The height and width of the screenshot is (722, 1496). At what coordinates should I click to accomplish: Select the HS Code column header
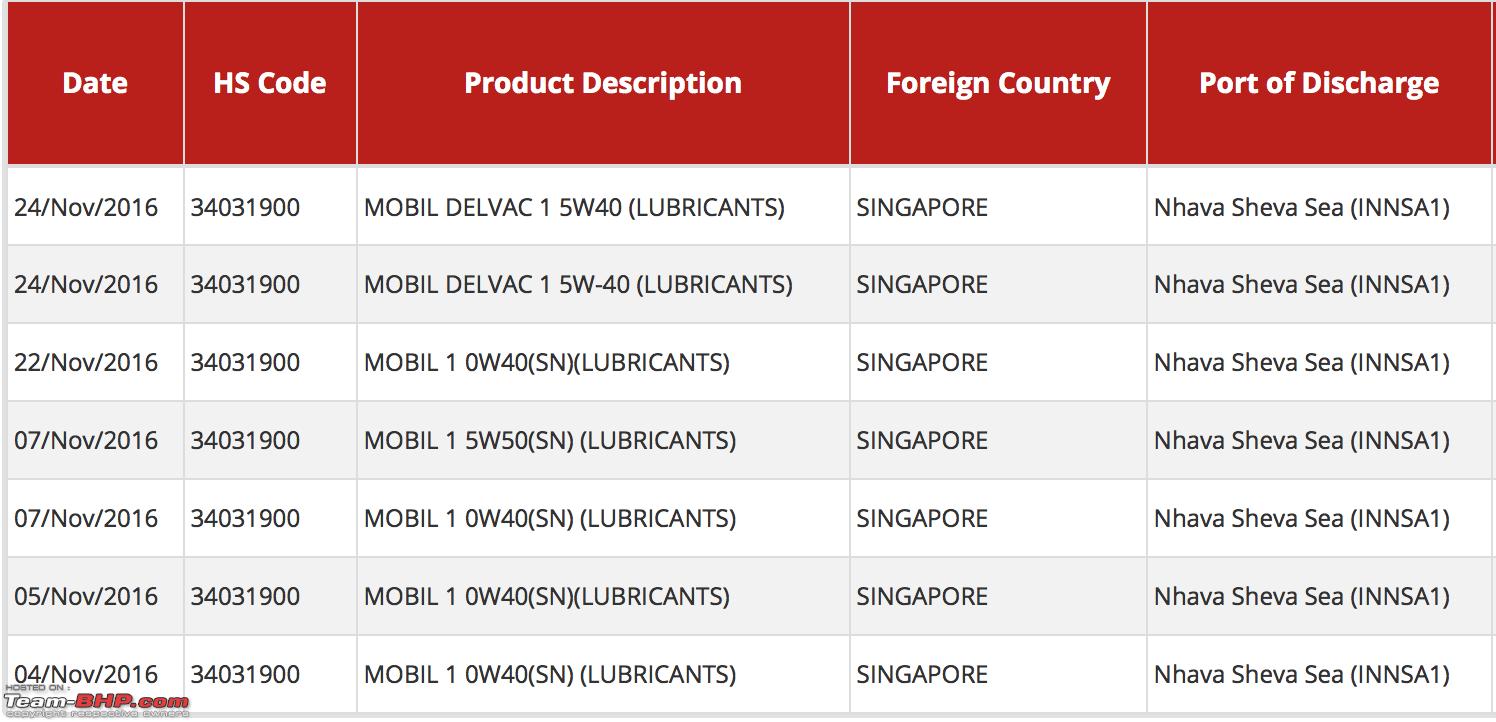270,83
